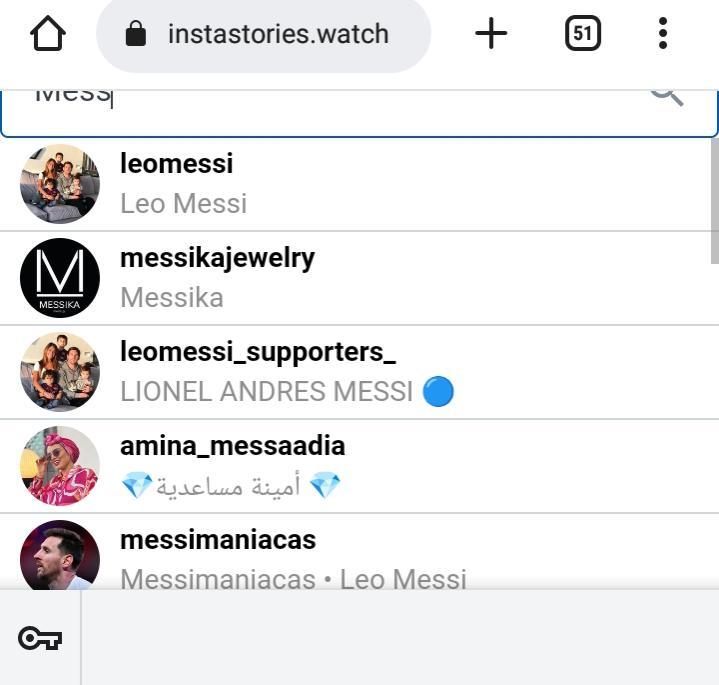Click messimaniacas profile avatar
Image resolution: width=719 pixels, height=685 pixels.
pyautogui.click(x=60, y=556)
